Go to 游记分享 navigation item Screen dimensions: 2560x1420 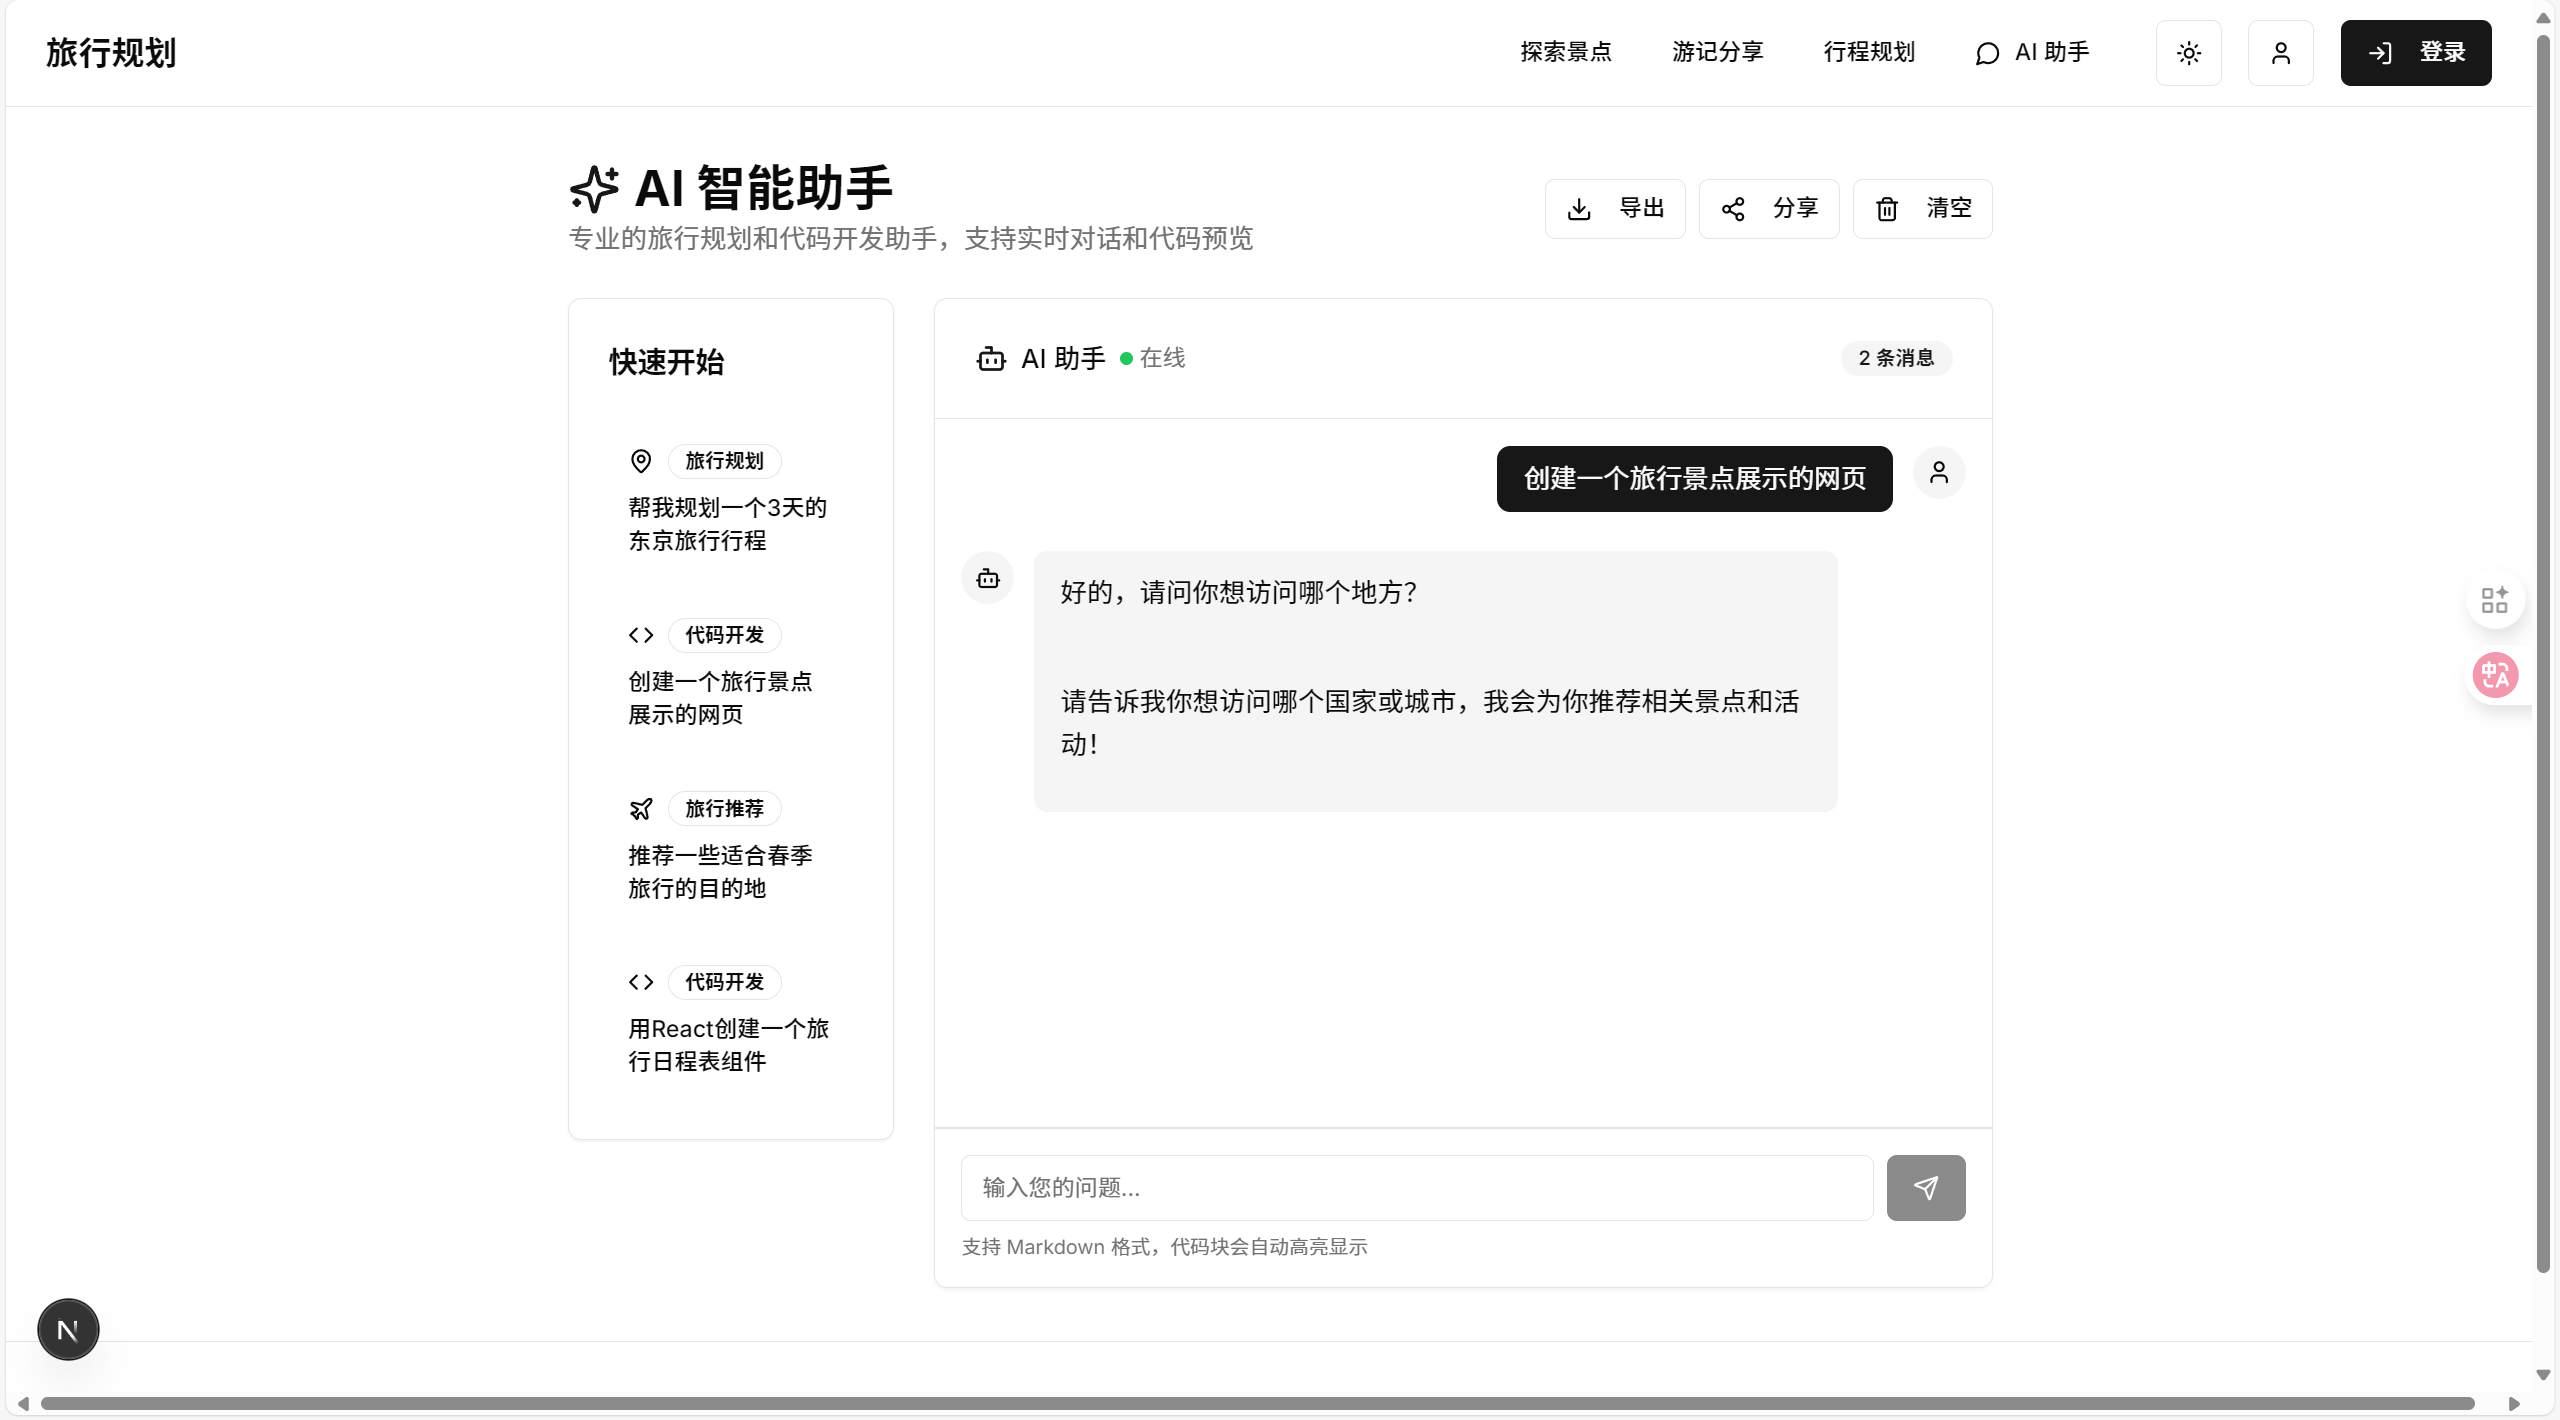1717,52
